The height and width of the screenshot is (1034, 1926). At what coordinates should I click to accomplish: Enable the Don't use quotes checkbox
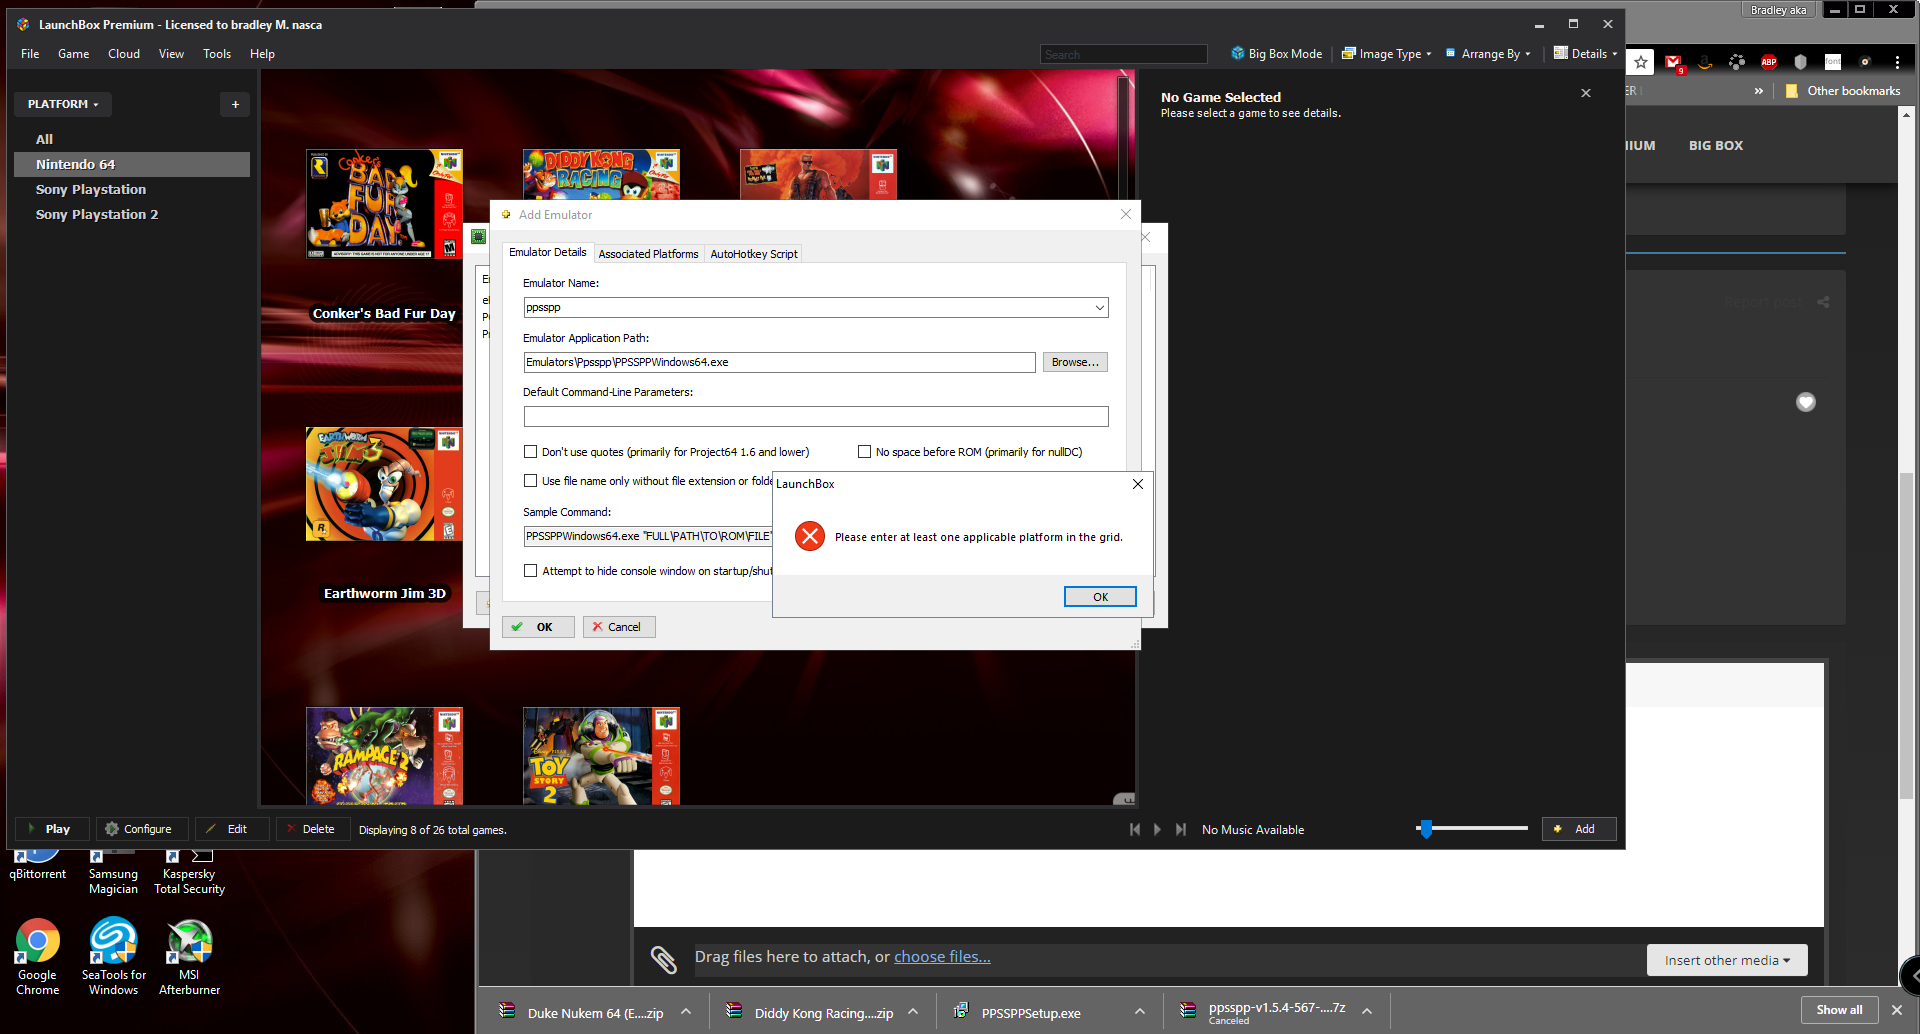tap(533, 453)
